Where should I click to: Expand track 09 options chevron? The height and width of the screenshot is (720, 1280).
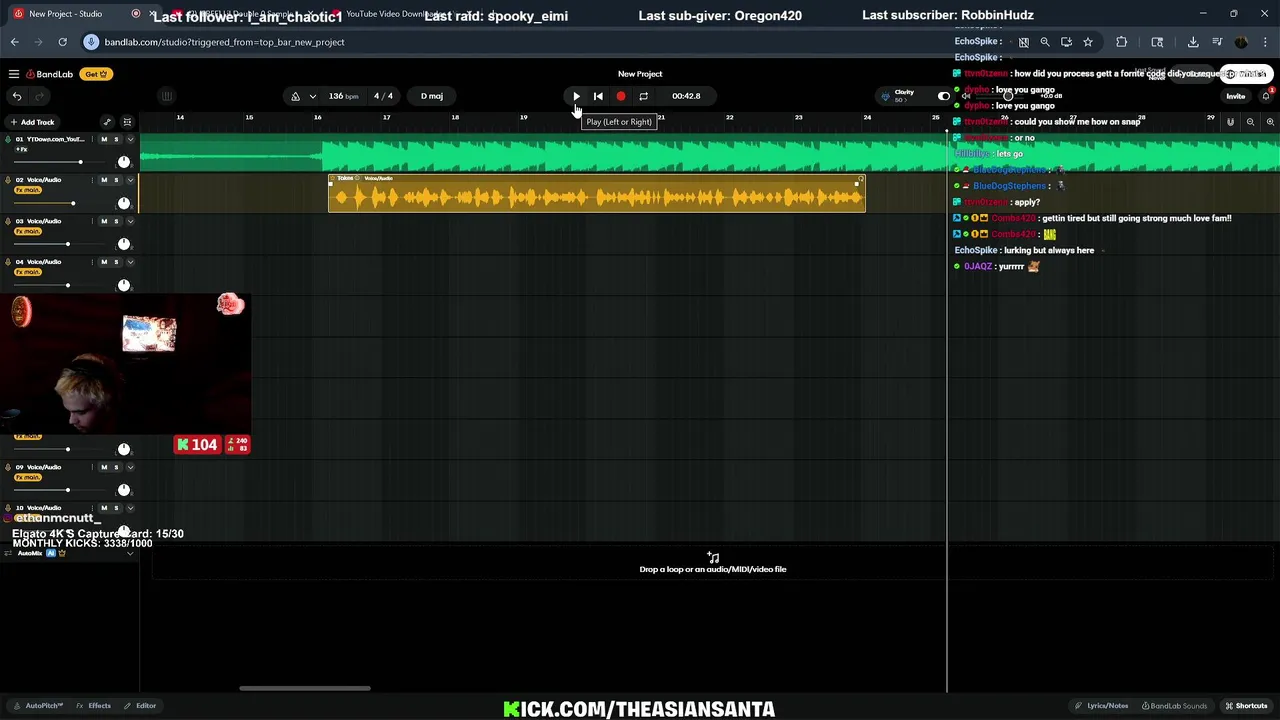point(130,467)
